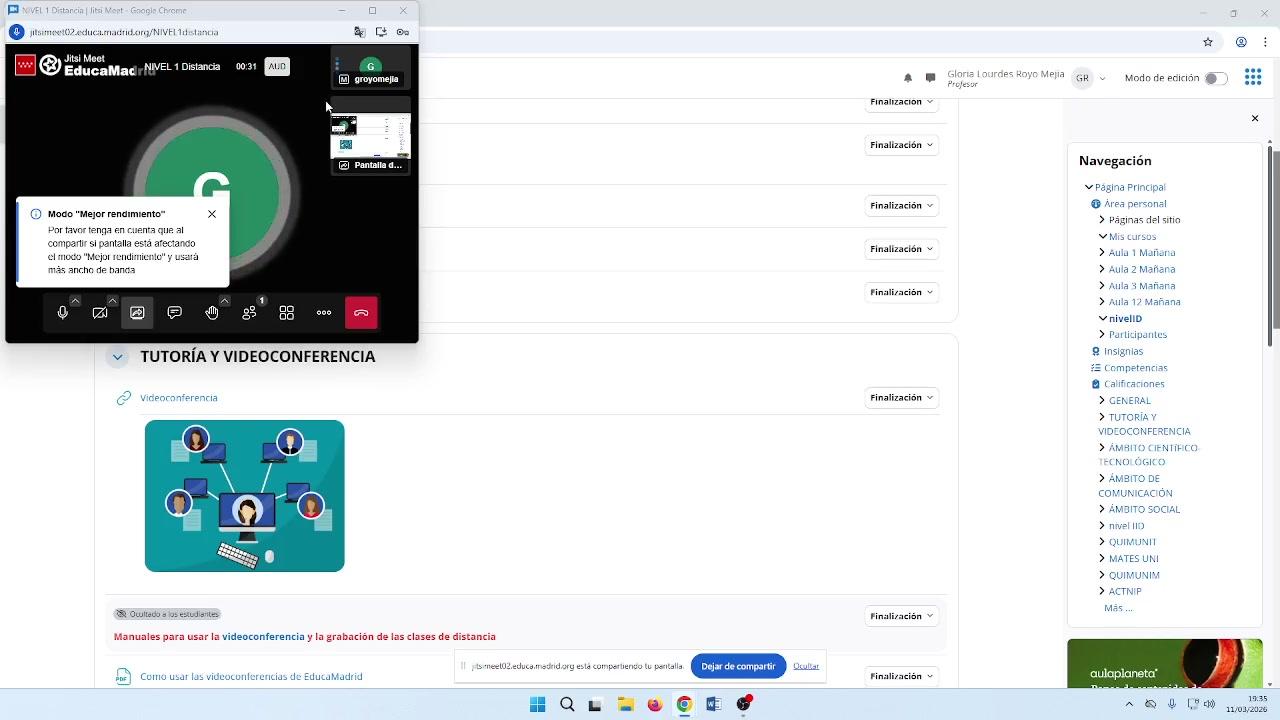This screenshot has height=720, width=1280.
Task: Open the Jitsi chat panel
Action: pyautogui.click(x=175, y=313)
